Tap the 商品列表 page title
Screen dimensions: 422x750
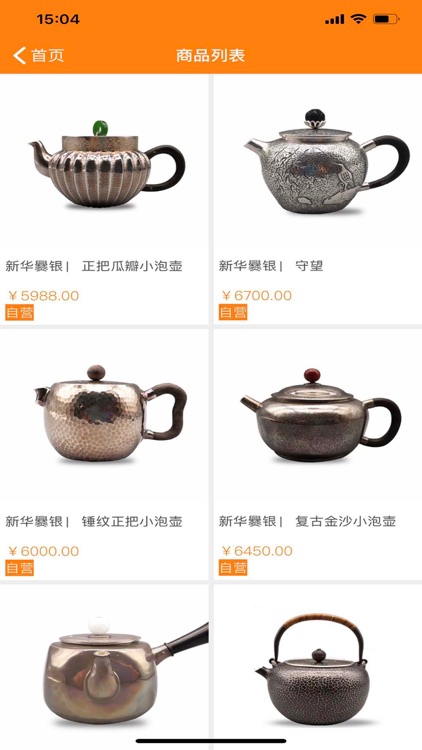click(211, 55)
